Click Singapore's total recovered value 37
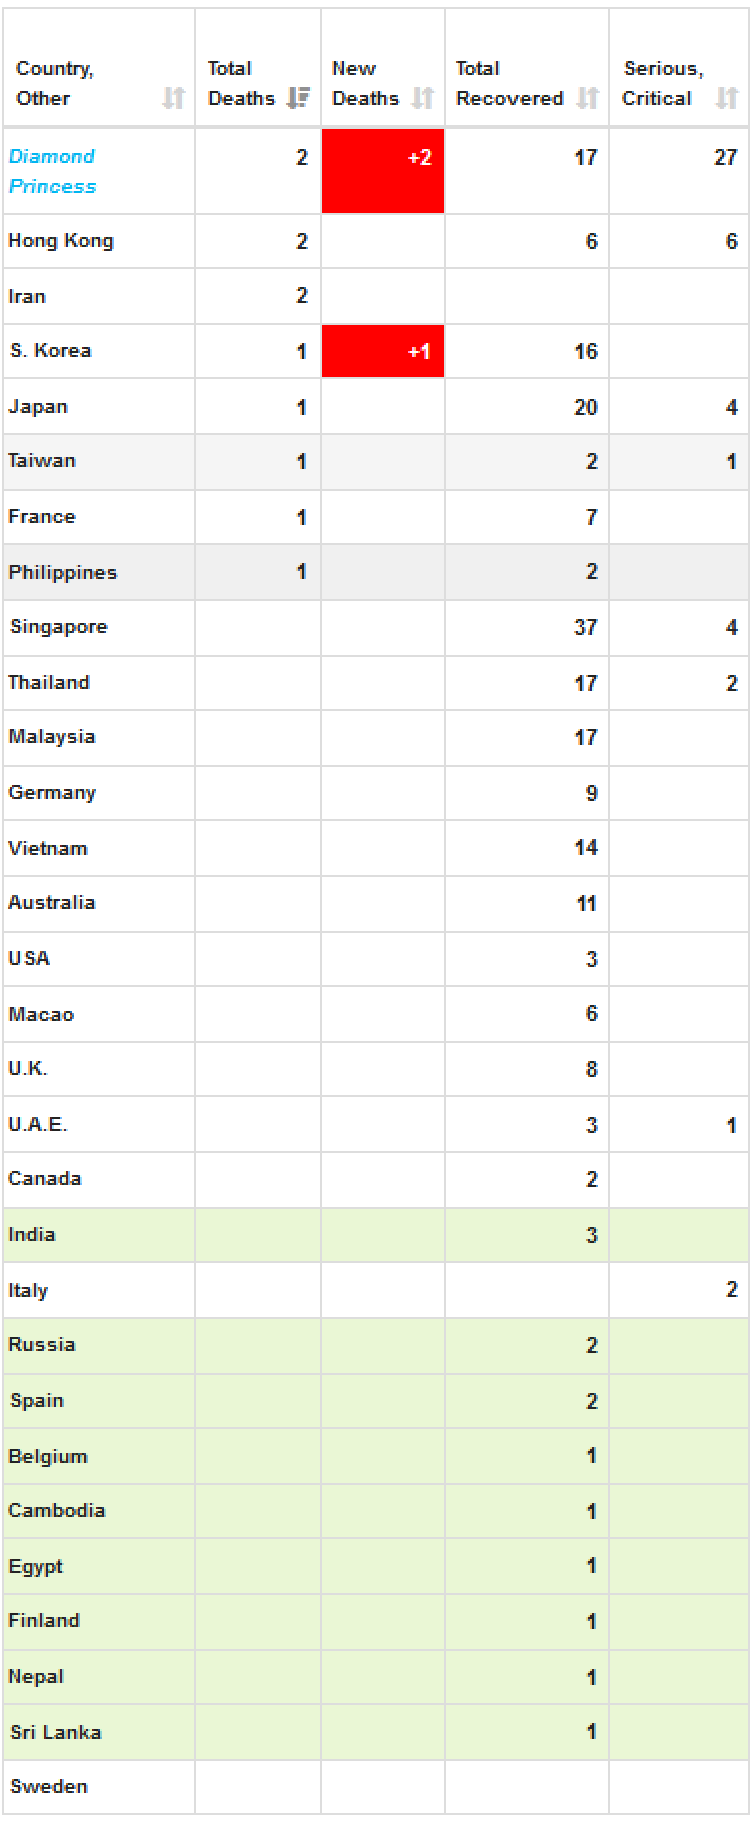The height and width of the screenshot is (1823, 755). pyautogui.click(x=586, y=627)
